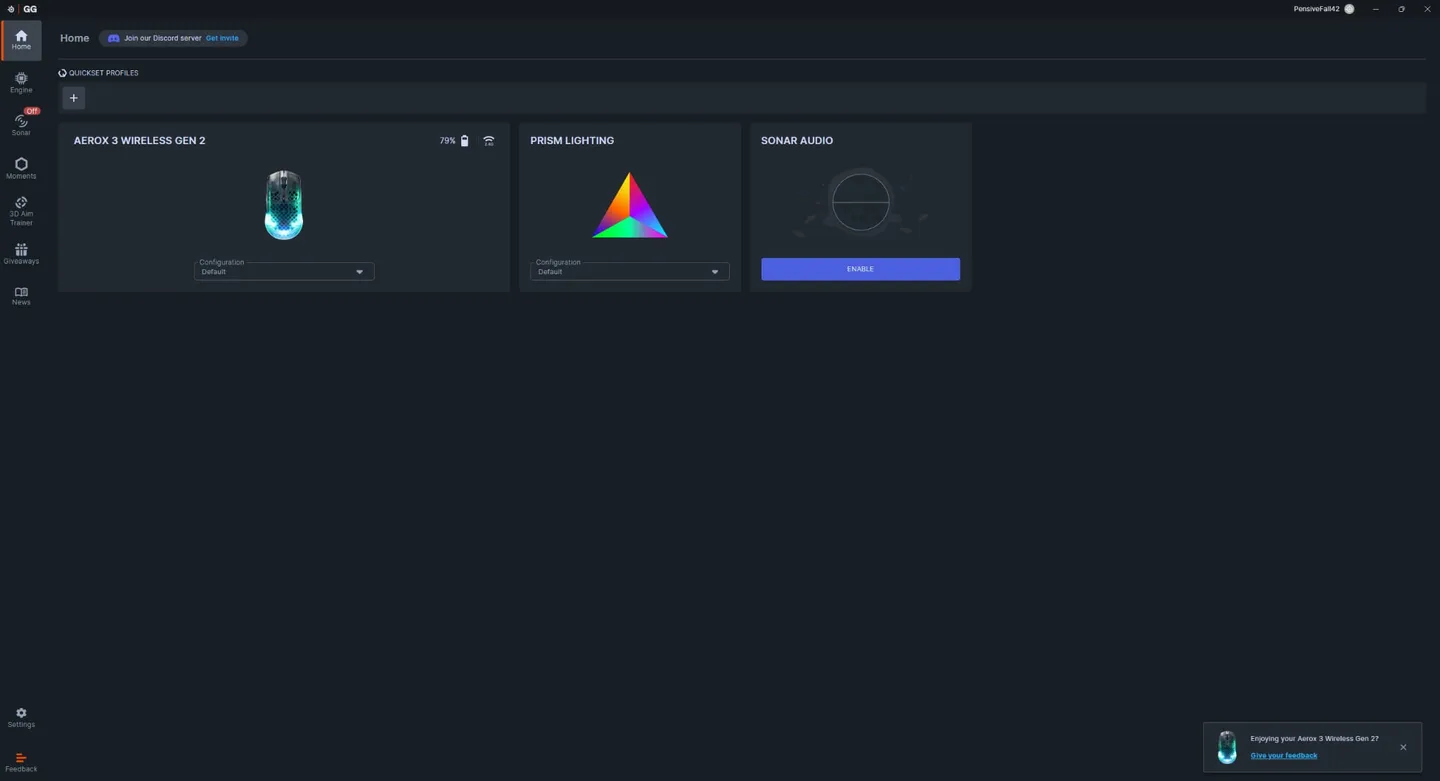Viewport: 1440px width, 781px height.
Task: Open the Sonar section in sidebar
Action: [21, 123]
